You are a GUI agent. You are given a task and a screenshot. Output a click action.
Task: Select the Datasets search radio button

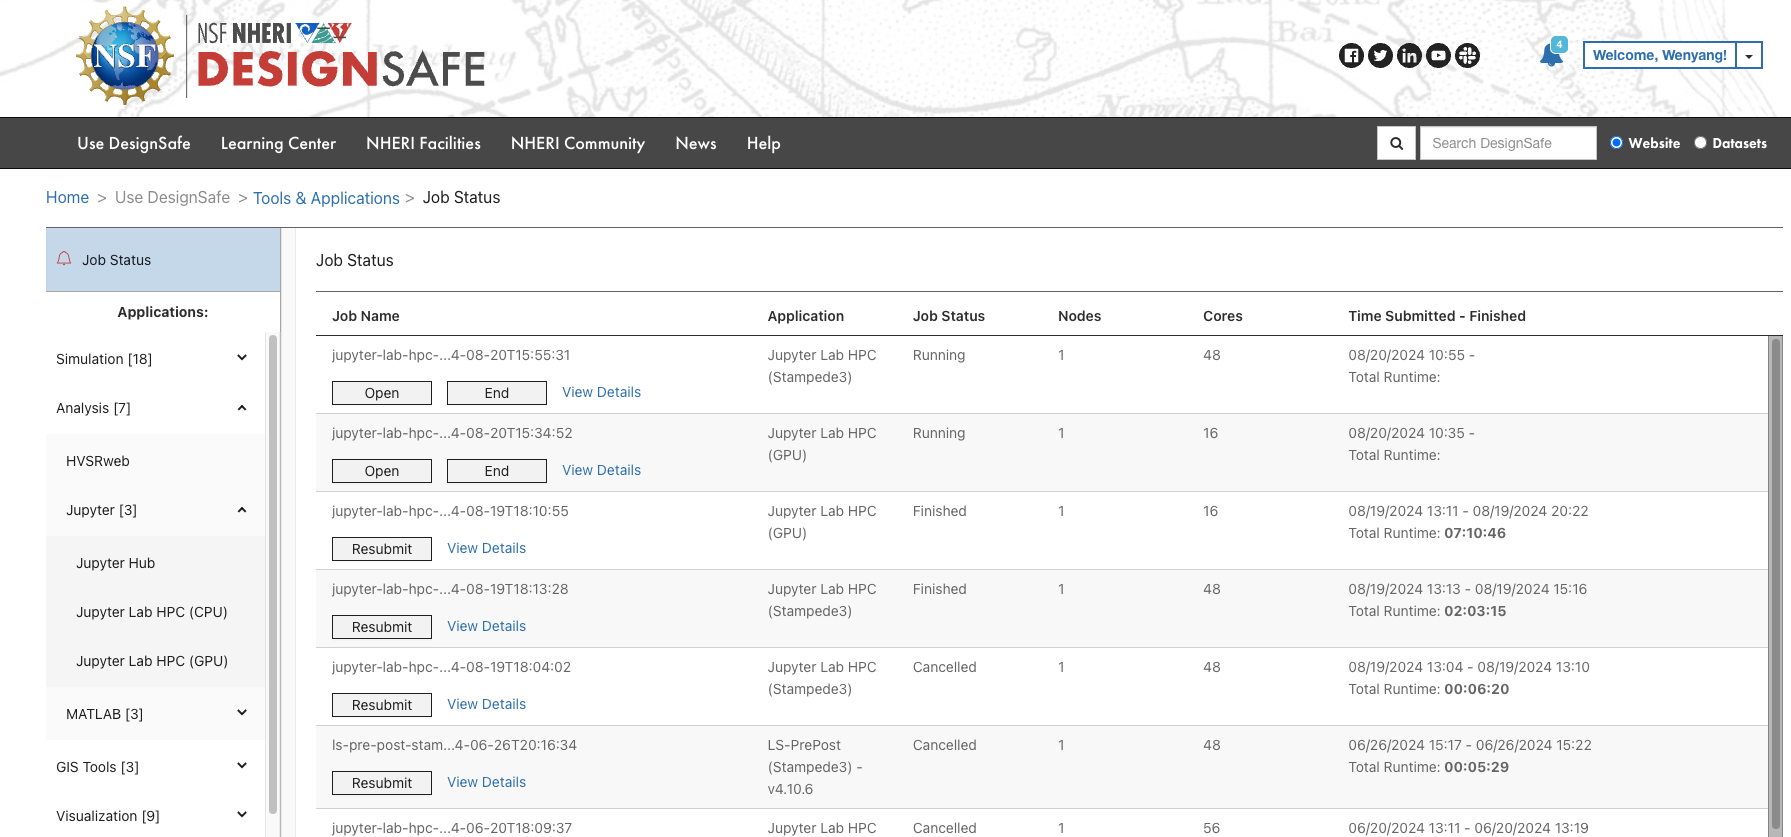(1700, 143)
